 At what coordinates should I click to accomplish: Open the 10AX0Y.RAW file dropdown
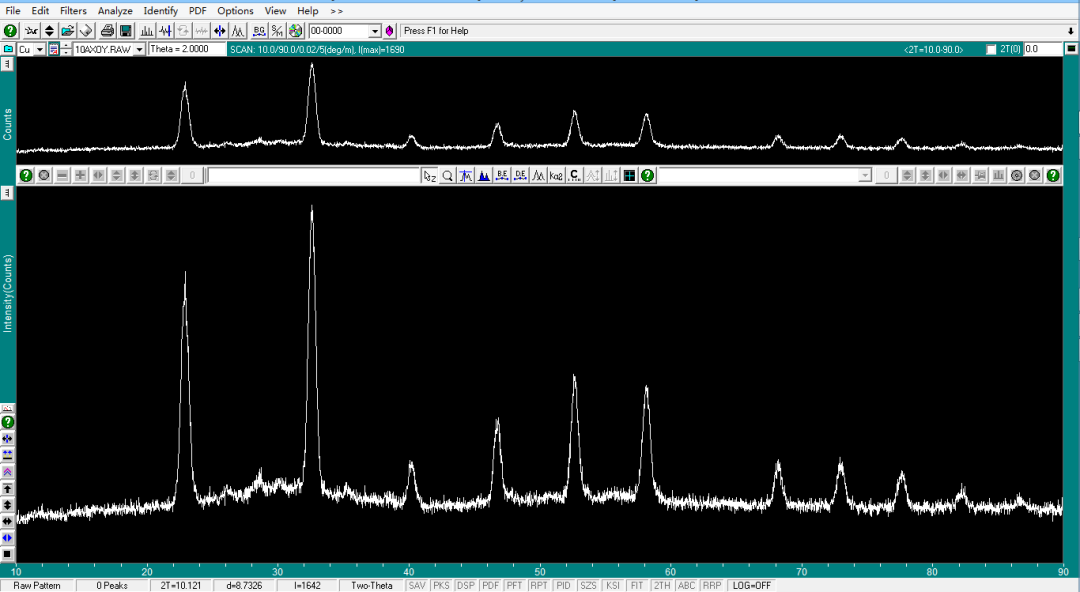click(139, 49)
